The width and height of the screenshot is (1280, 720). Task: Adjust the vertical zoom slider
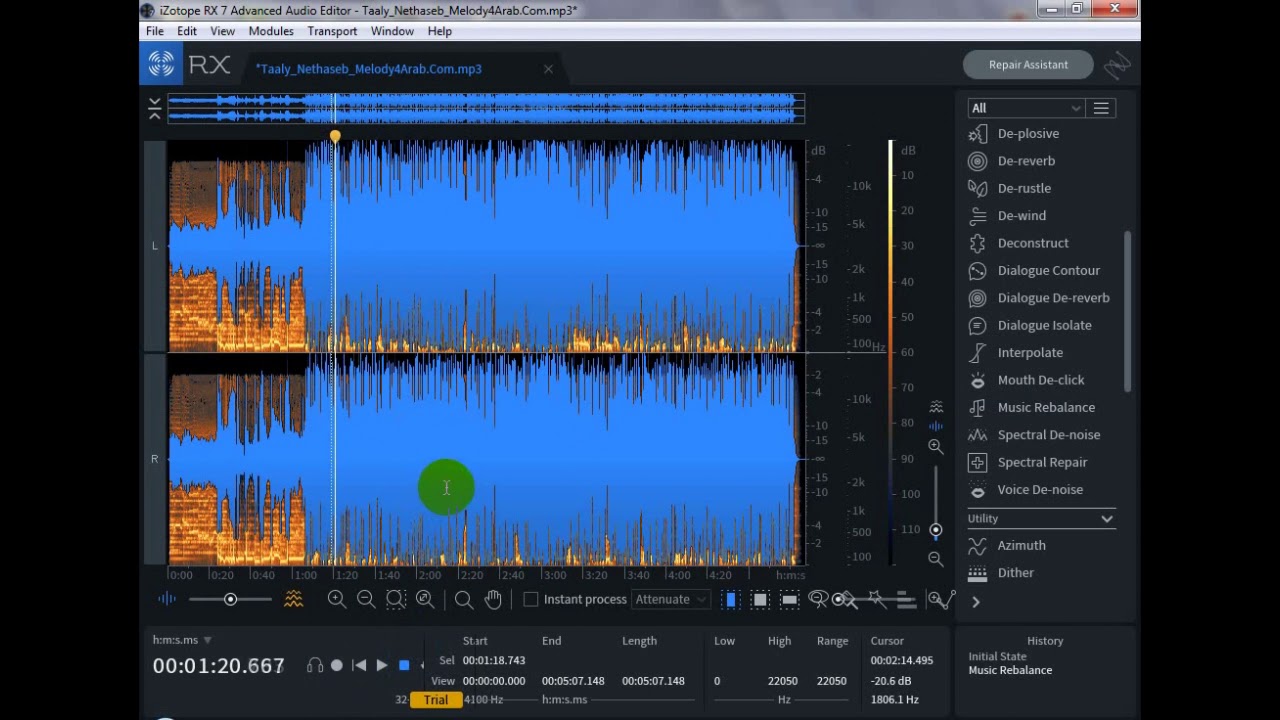(x=935, y=502)
